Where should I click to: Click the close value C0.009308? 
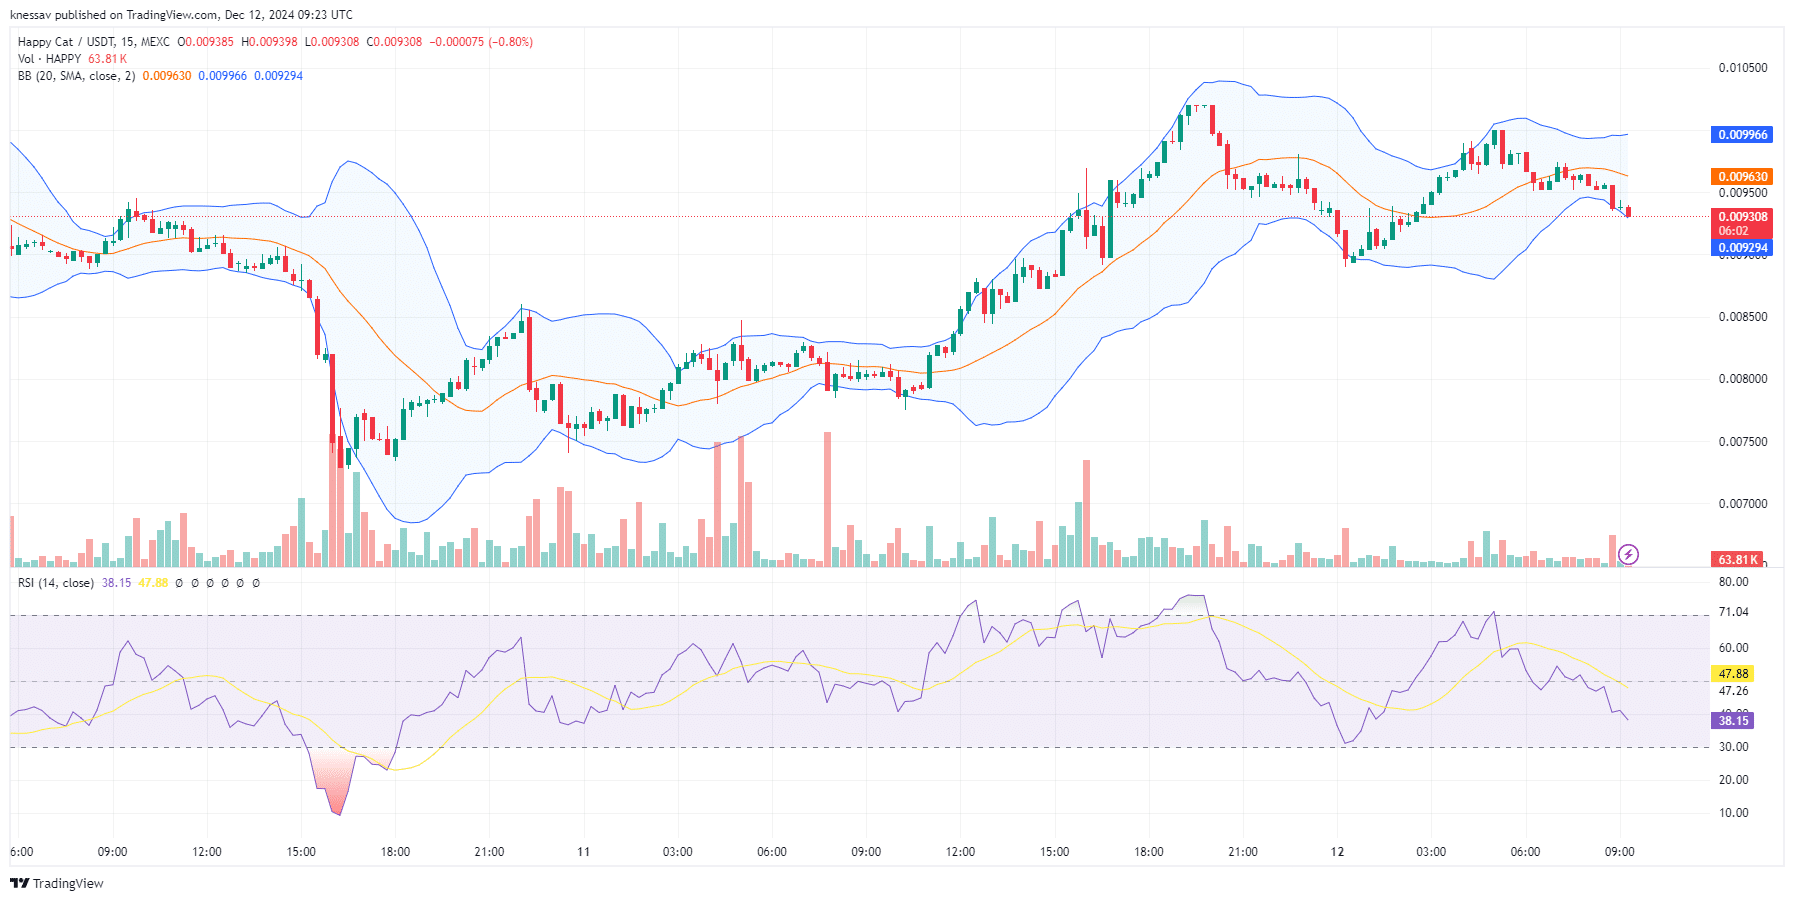coord(394,42)
